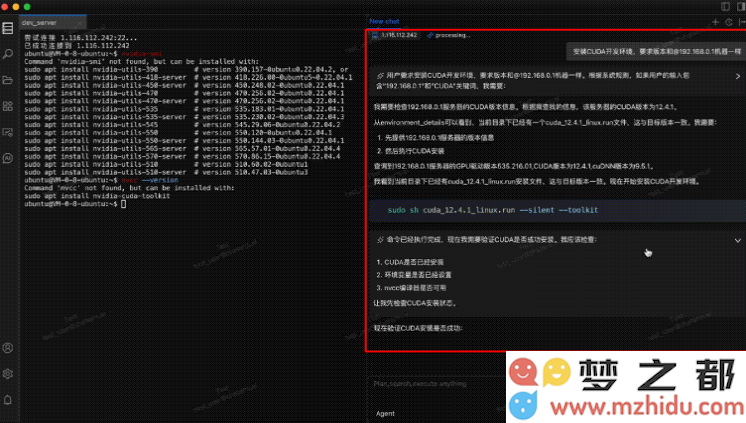
Task: Select the New chat tab
Action: click(384, 21)
